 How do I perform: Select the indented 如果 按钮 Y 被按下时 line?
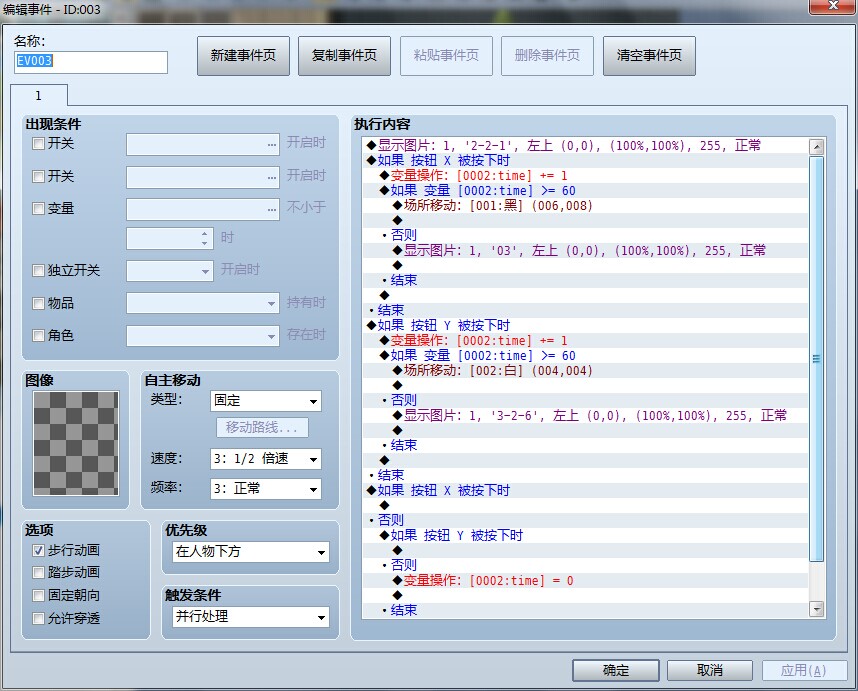point(585,535)
